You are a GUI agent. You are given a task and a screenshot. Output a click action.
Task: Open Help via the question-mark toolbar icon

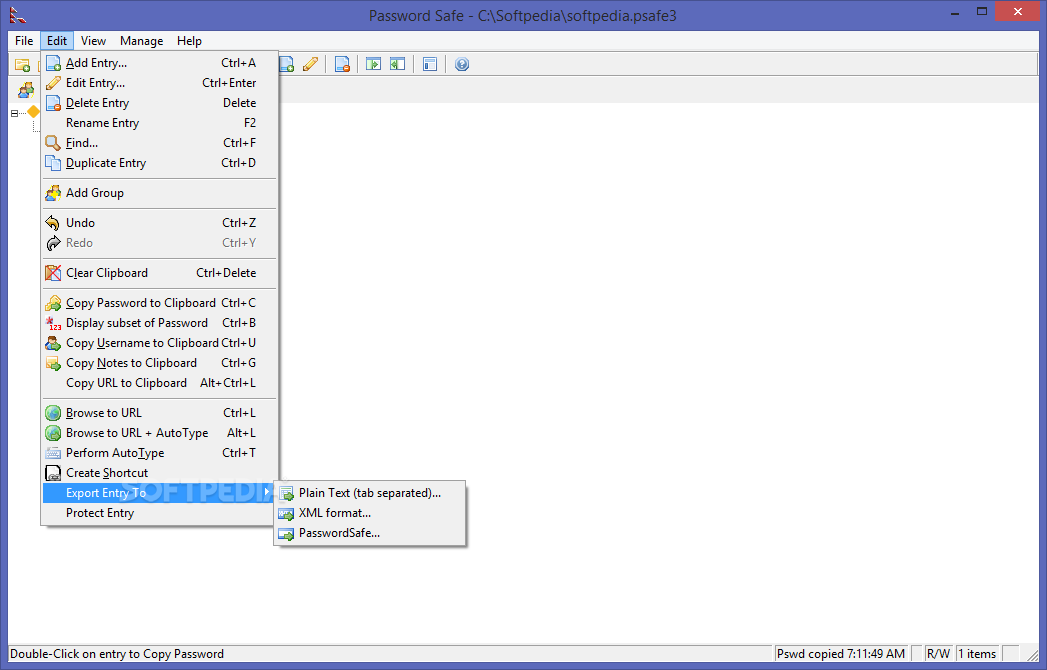pos(461,65)
